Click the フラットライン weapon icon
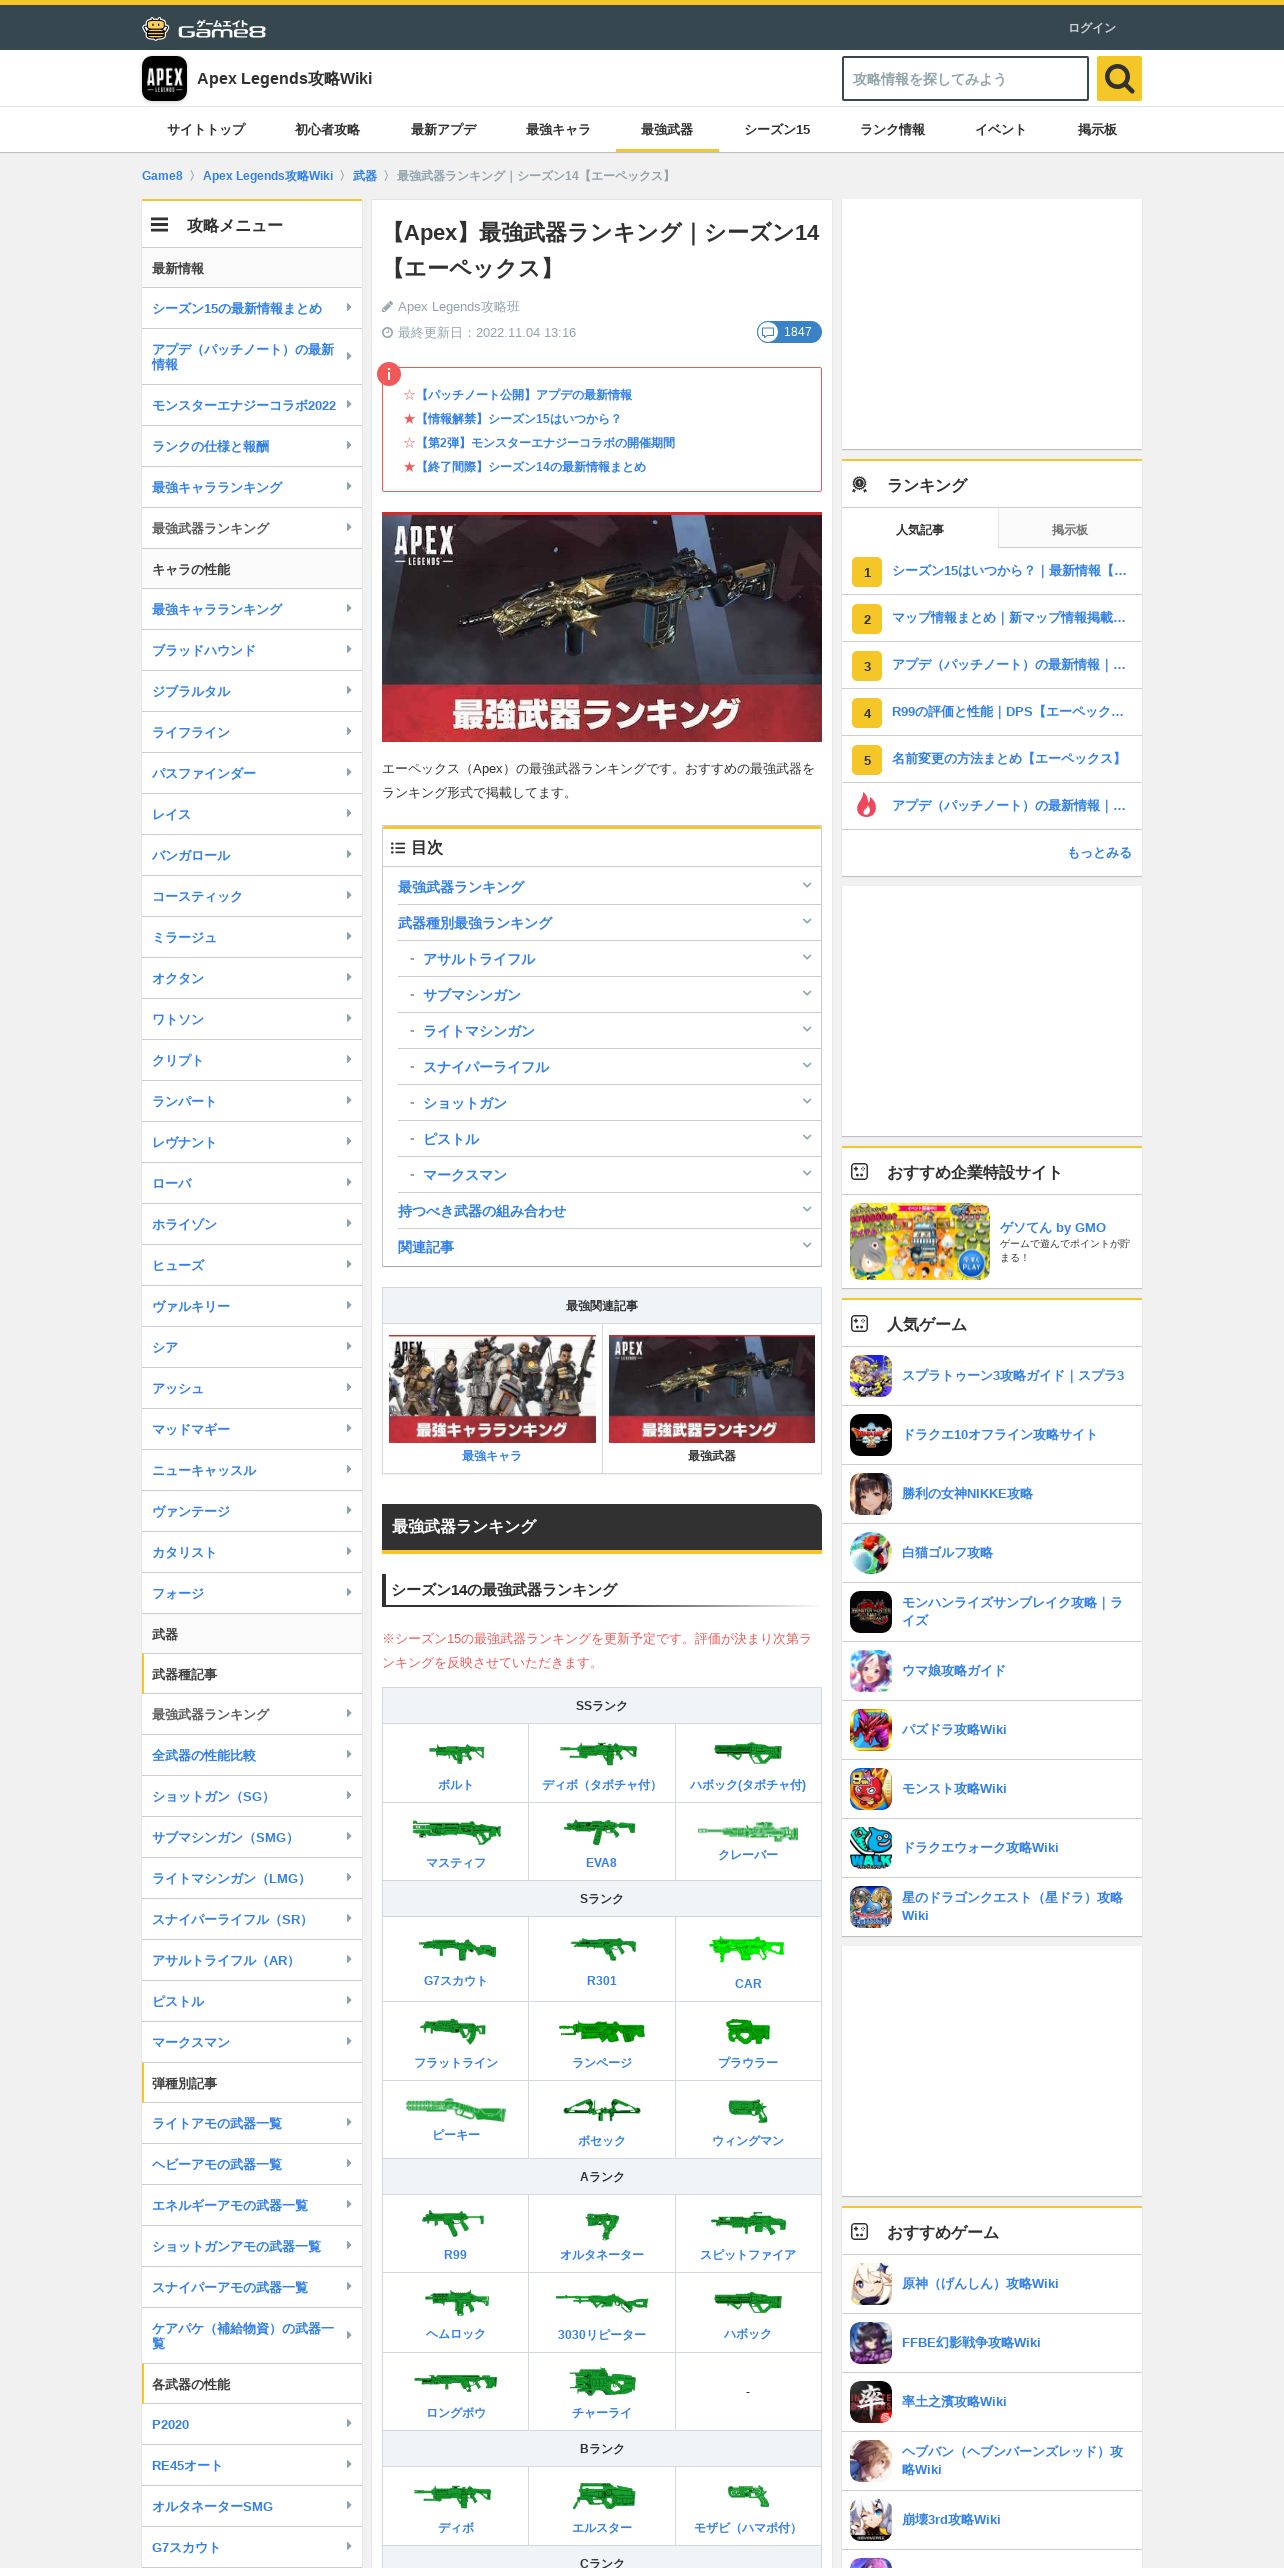The width and height of the screenshot is (1284, 2568). click(x=454, y=2029)
